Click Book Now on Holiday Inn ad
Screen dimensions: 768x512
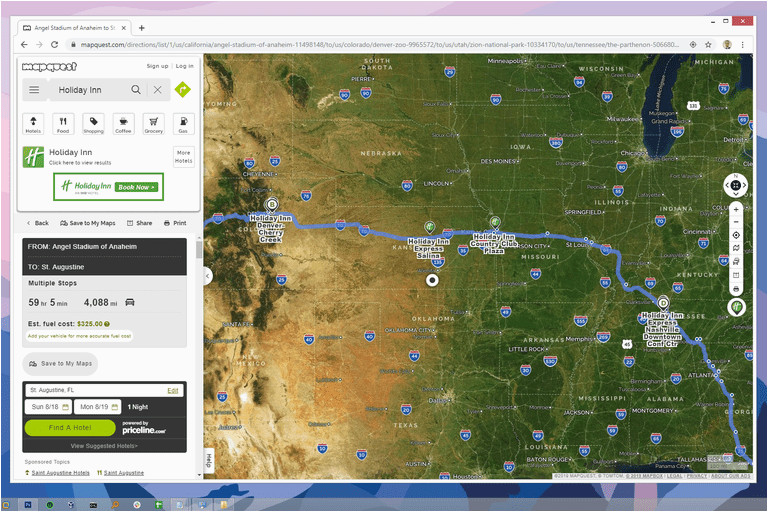pyautogui.click(x=137, y=187)
